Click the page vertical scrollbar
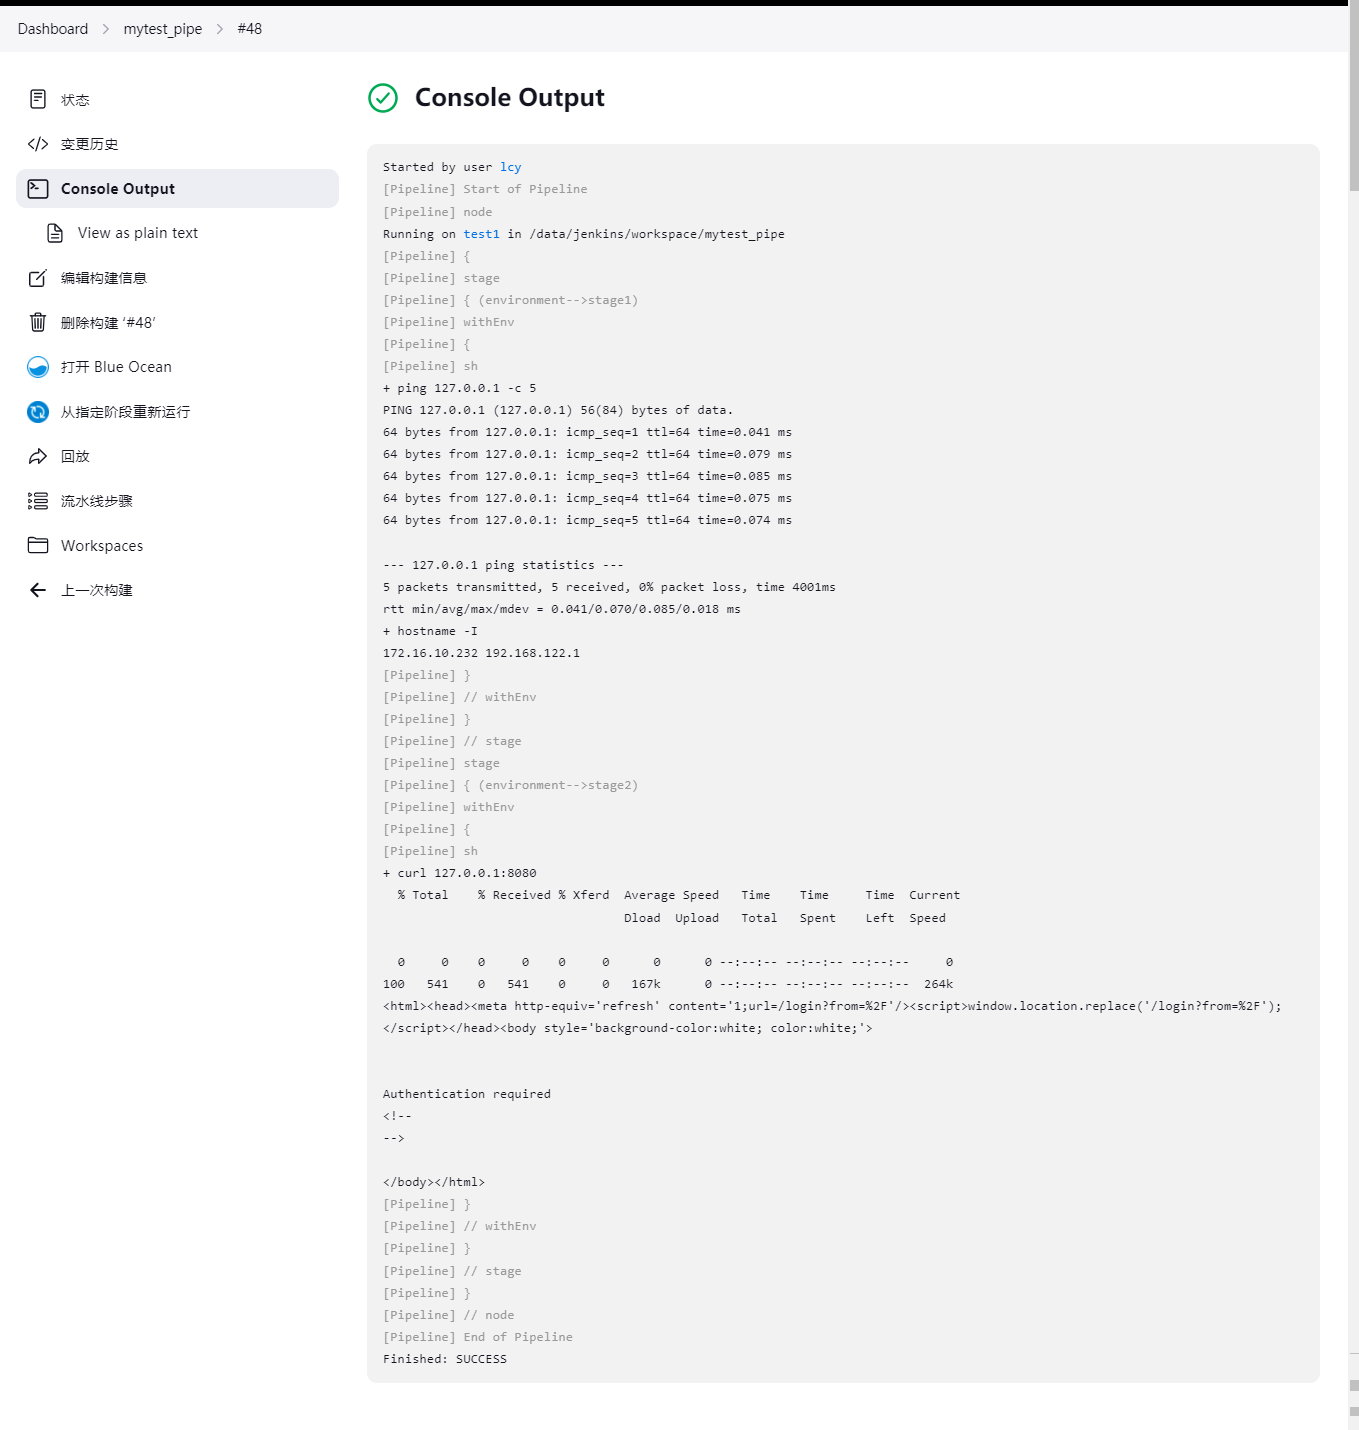The height and width of the screenshot is (1430, 1359). (x=1353, y=100)
